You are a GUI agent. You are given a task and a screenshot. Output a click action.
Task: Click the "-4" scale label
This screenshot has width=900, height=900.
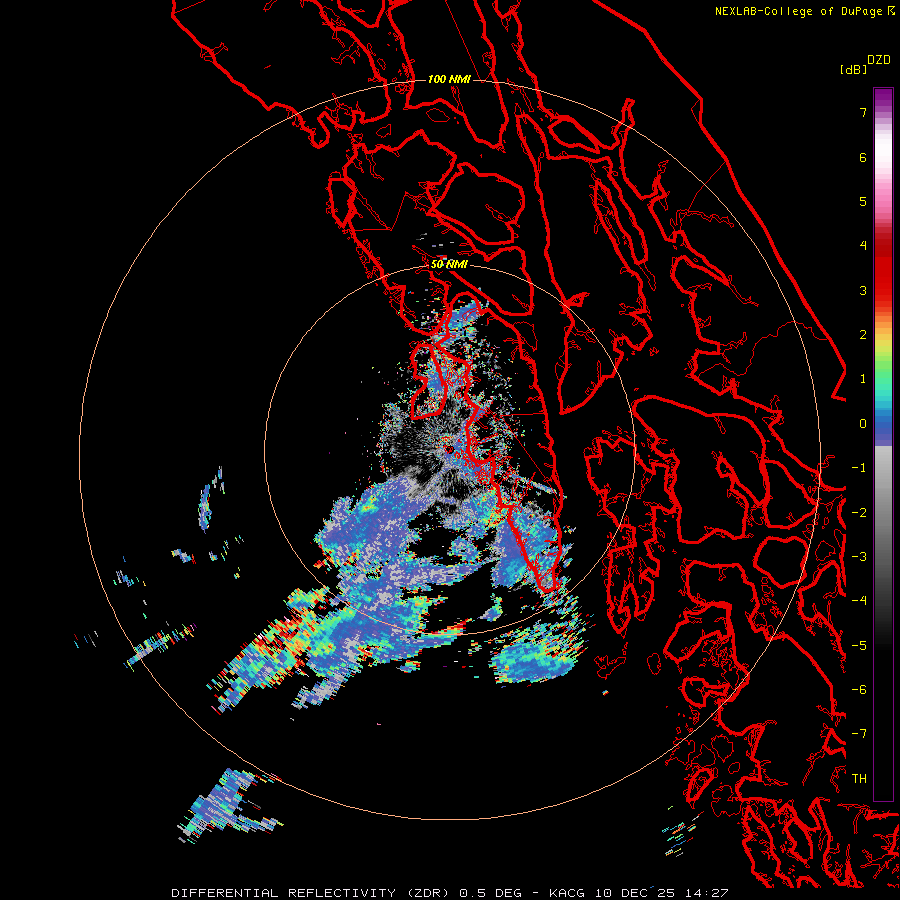pyautogui.click(x=859, y=601)
